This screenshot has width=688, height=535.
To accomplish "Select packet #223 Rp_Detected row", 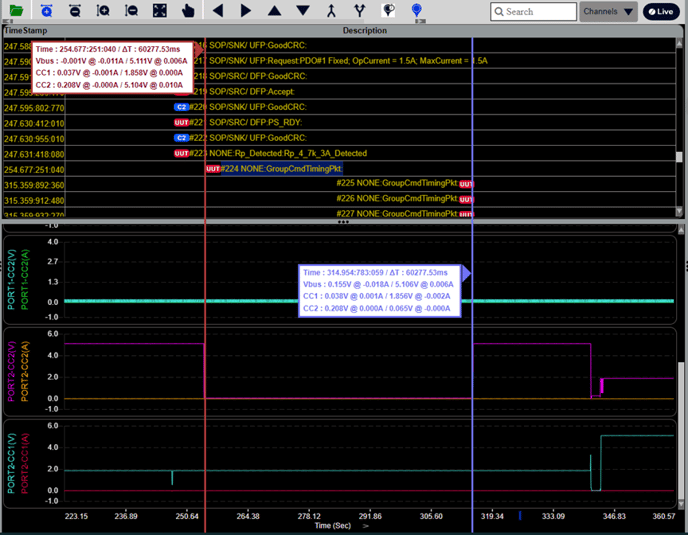I will click(x=340, y=153).
